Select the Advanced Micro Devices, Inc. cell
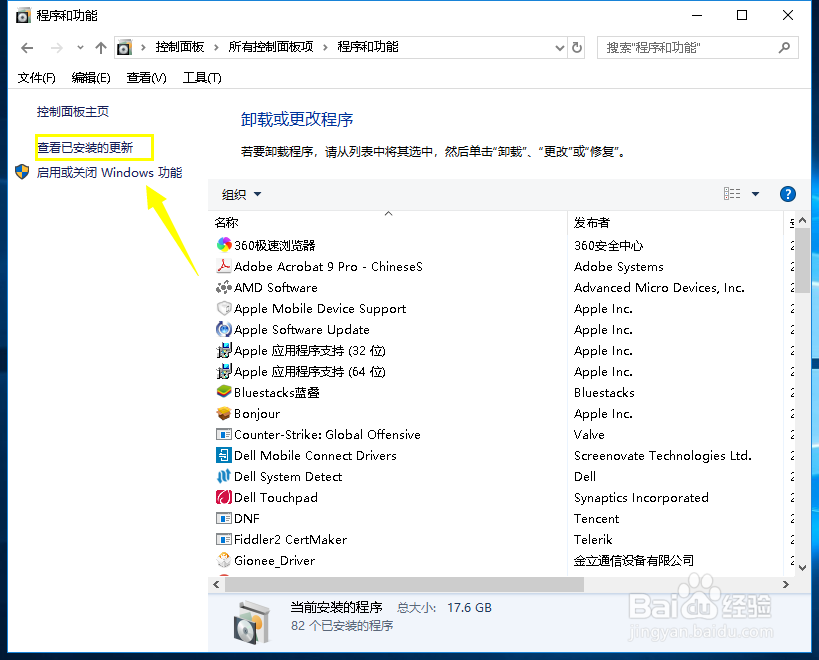This screenshot has height=660, width=819. (659, 288)
